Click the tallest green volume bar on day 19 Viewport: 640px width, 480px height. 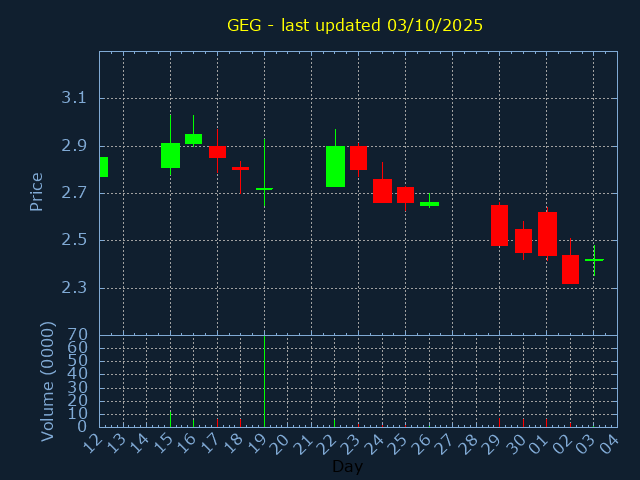click(x=264, y=380)
